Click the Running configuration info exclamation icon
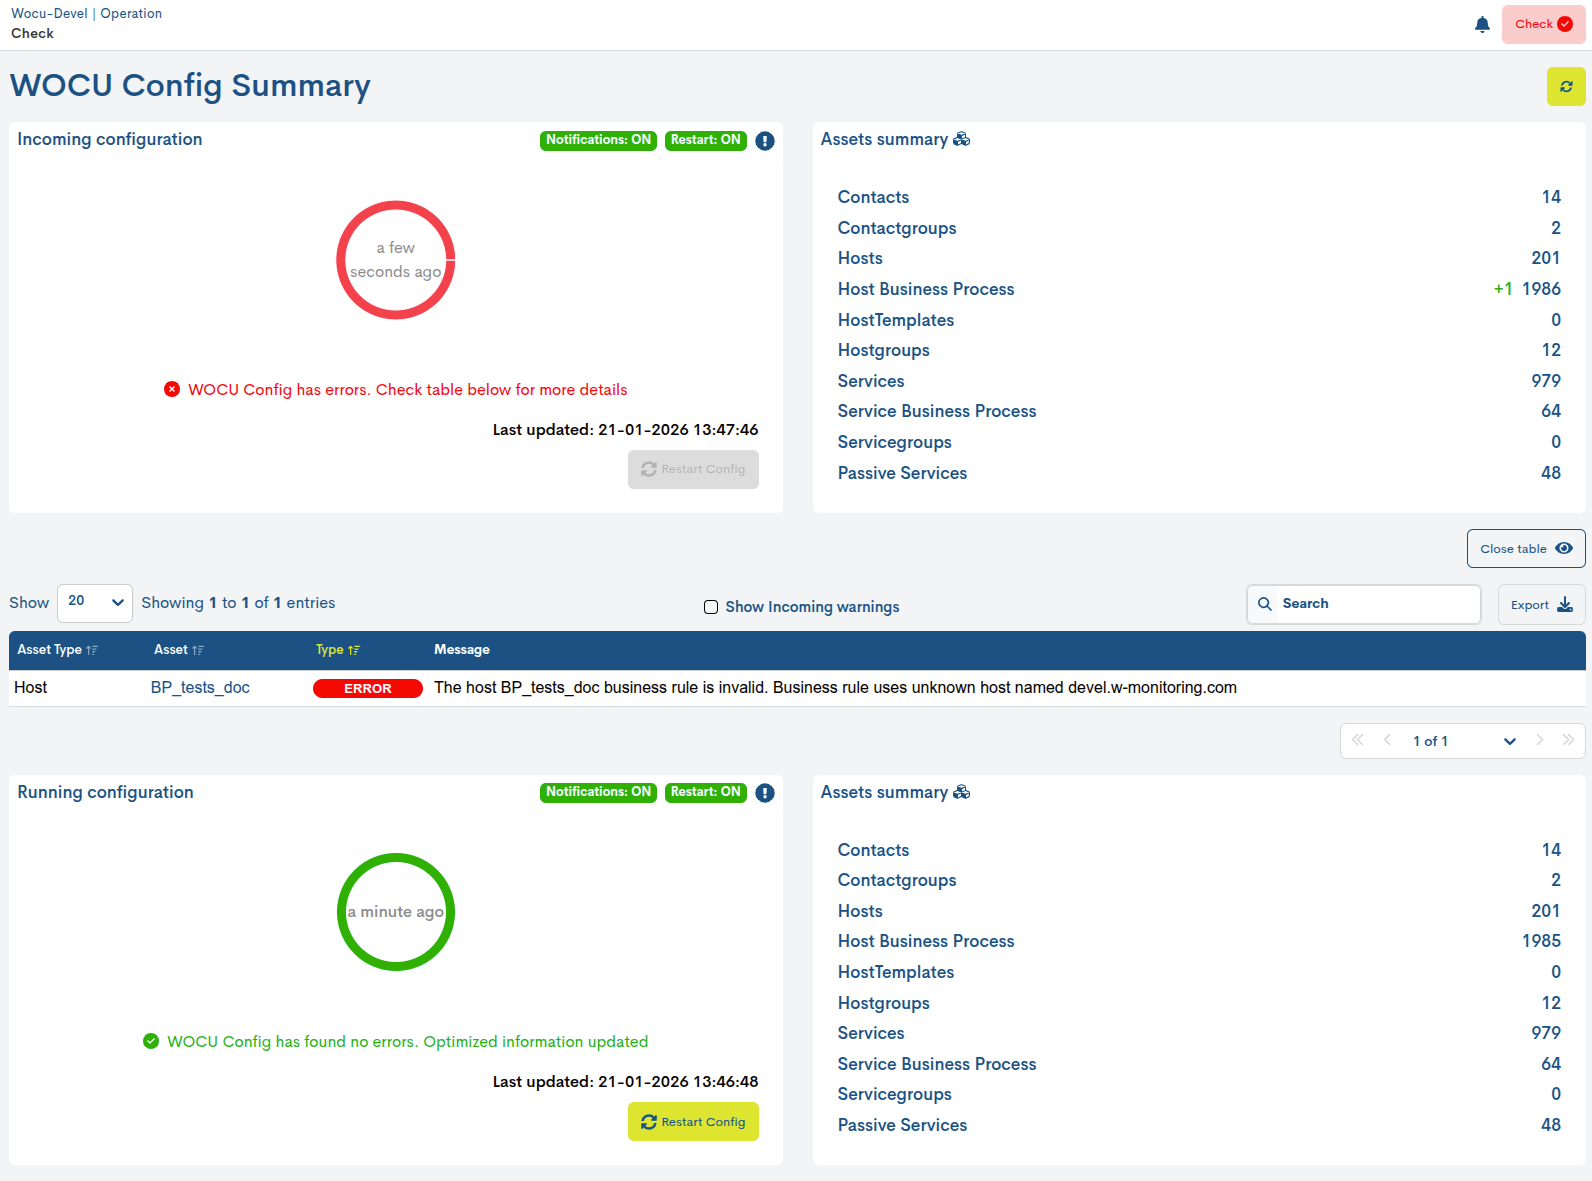The width and height of the screenshot is (1592, 1181). point(765,793)
